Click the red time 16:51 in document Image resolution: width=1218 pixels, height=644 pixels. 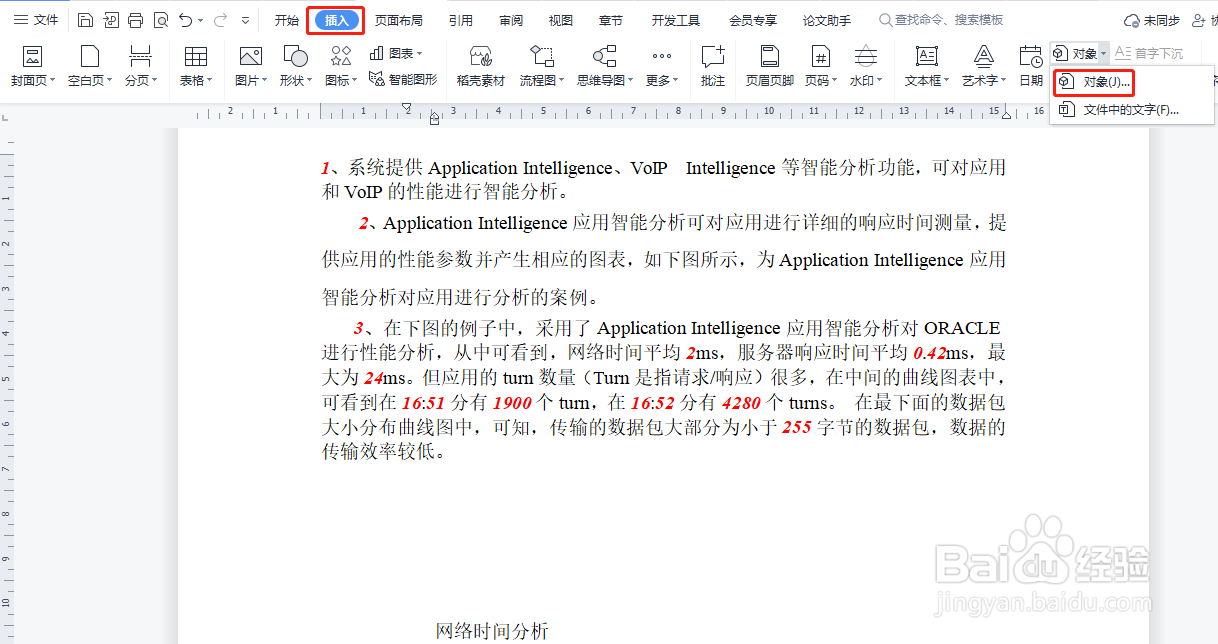(x=423, y=403)
